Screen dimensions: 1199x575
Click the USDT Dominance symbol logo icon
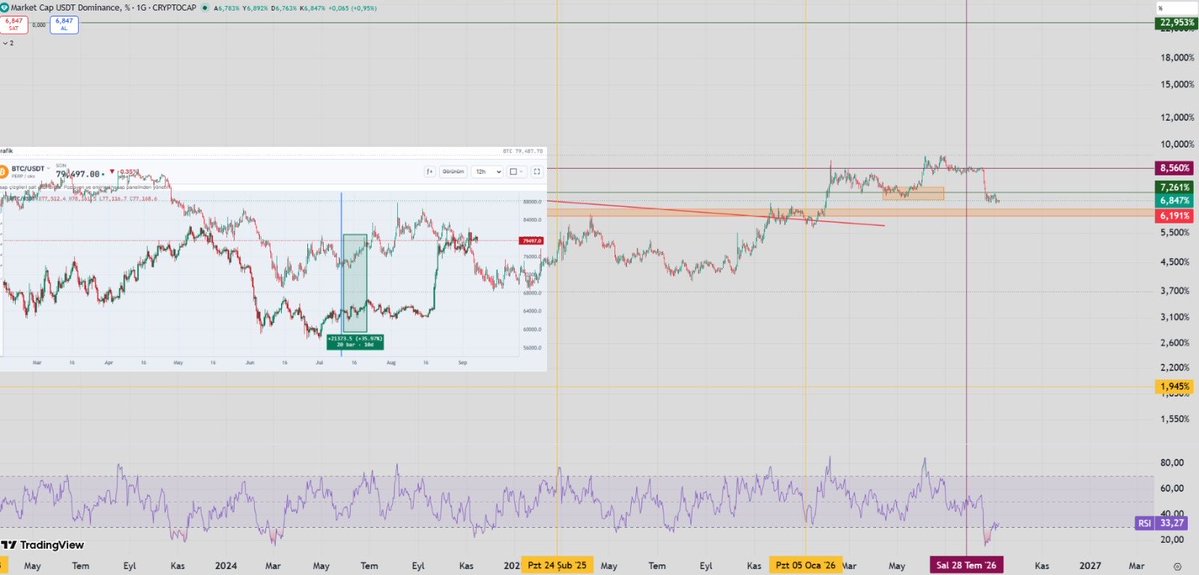click(x=5, y=8)
